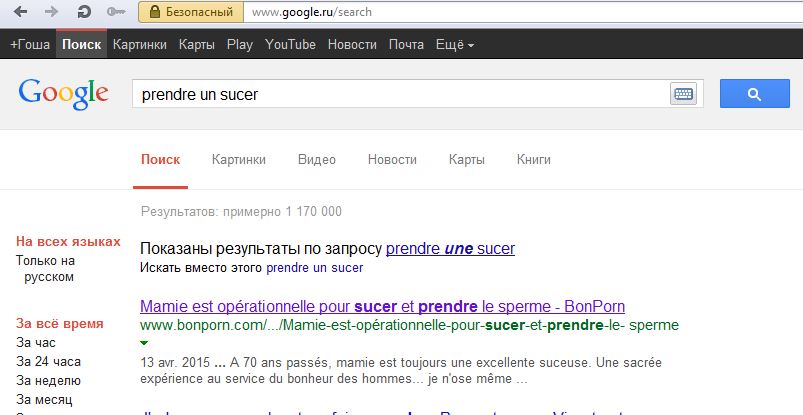Open the on-screen keyboard icon
803x415 pixels.
683,94
